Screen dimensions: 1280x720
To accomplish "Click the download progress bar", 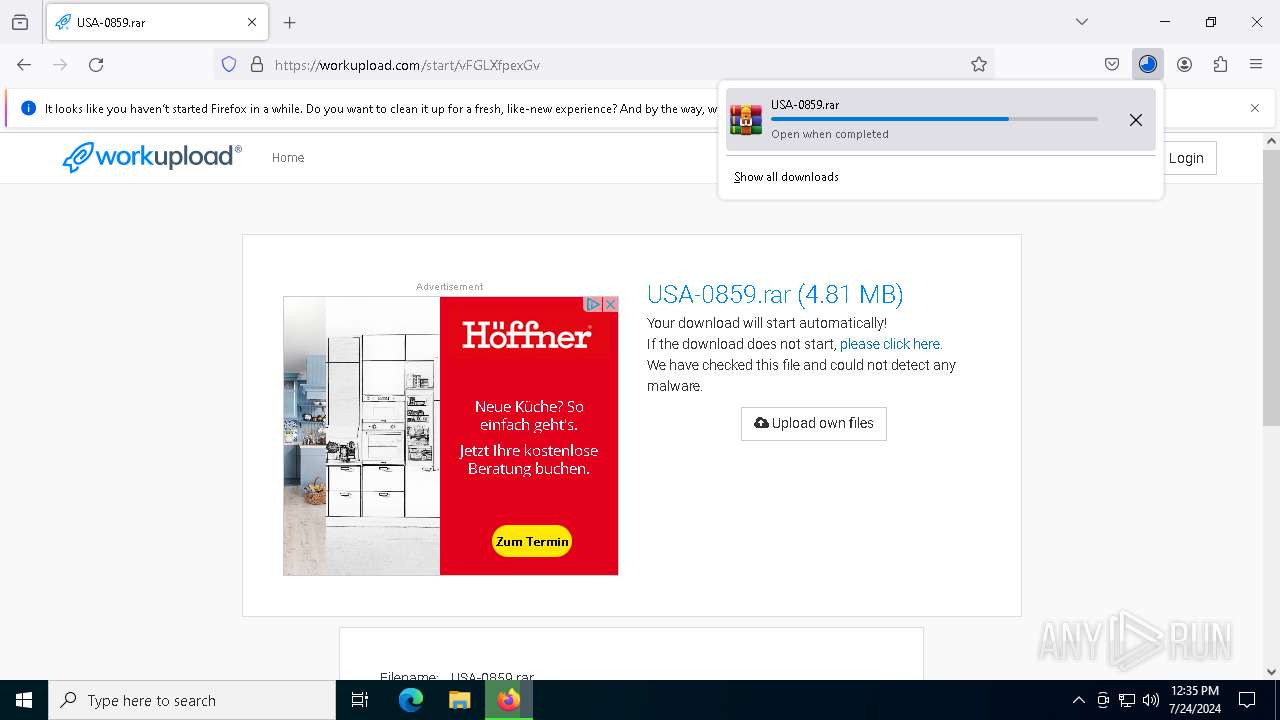I will [934, 119].
